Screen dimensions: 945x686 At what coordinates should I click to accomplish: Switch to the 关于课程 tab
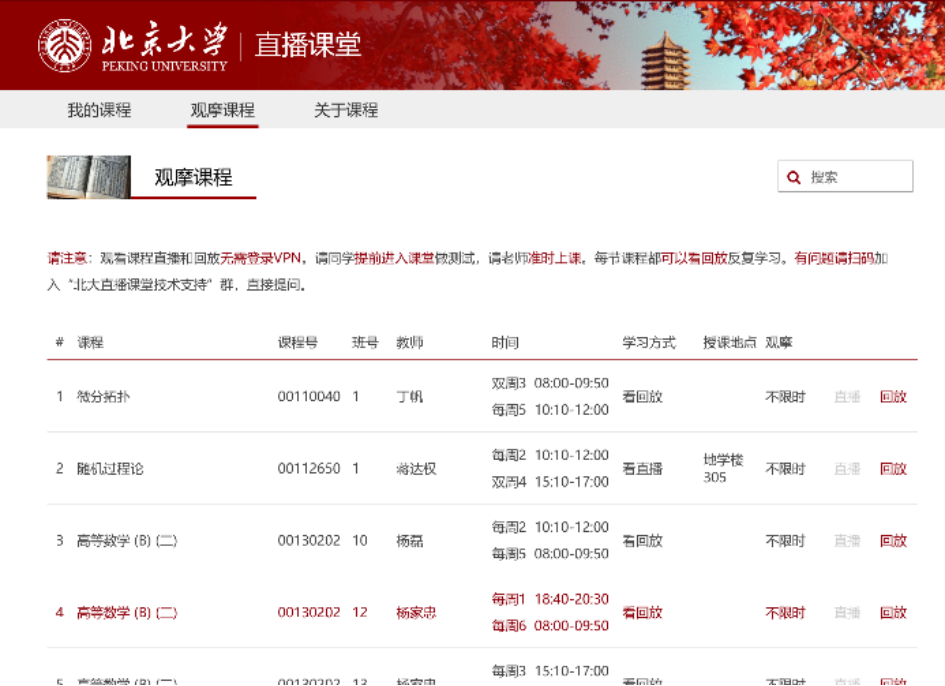(346, 110)
